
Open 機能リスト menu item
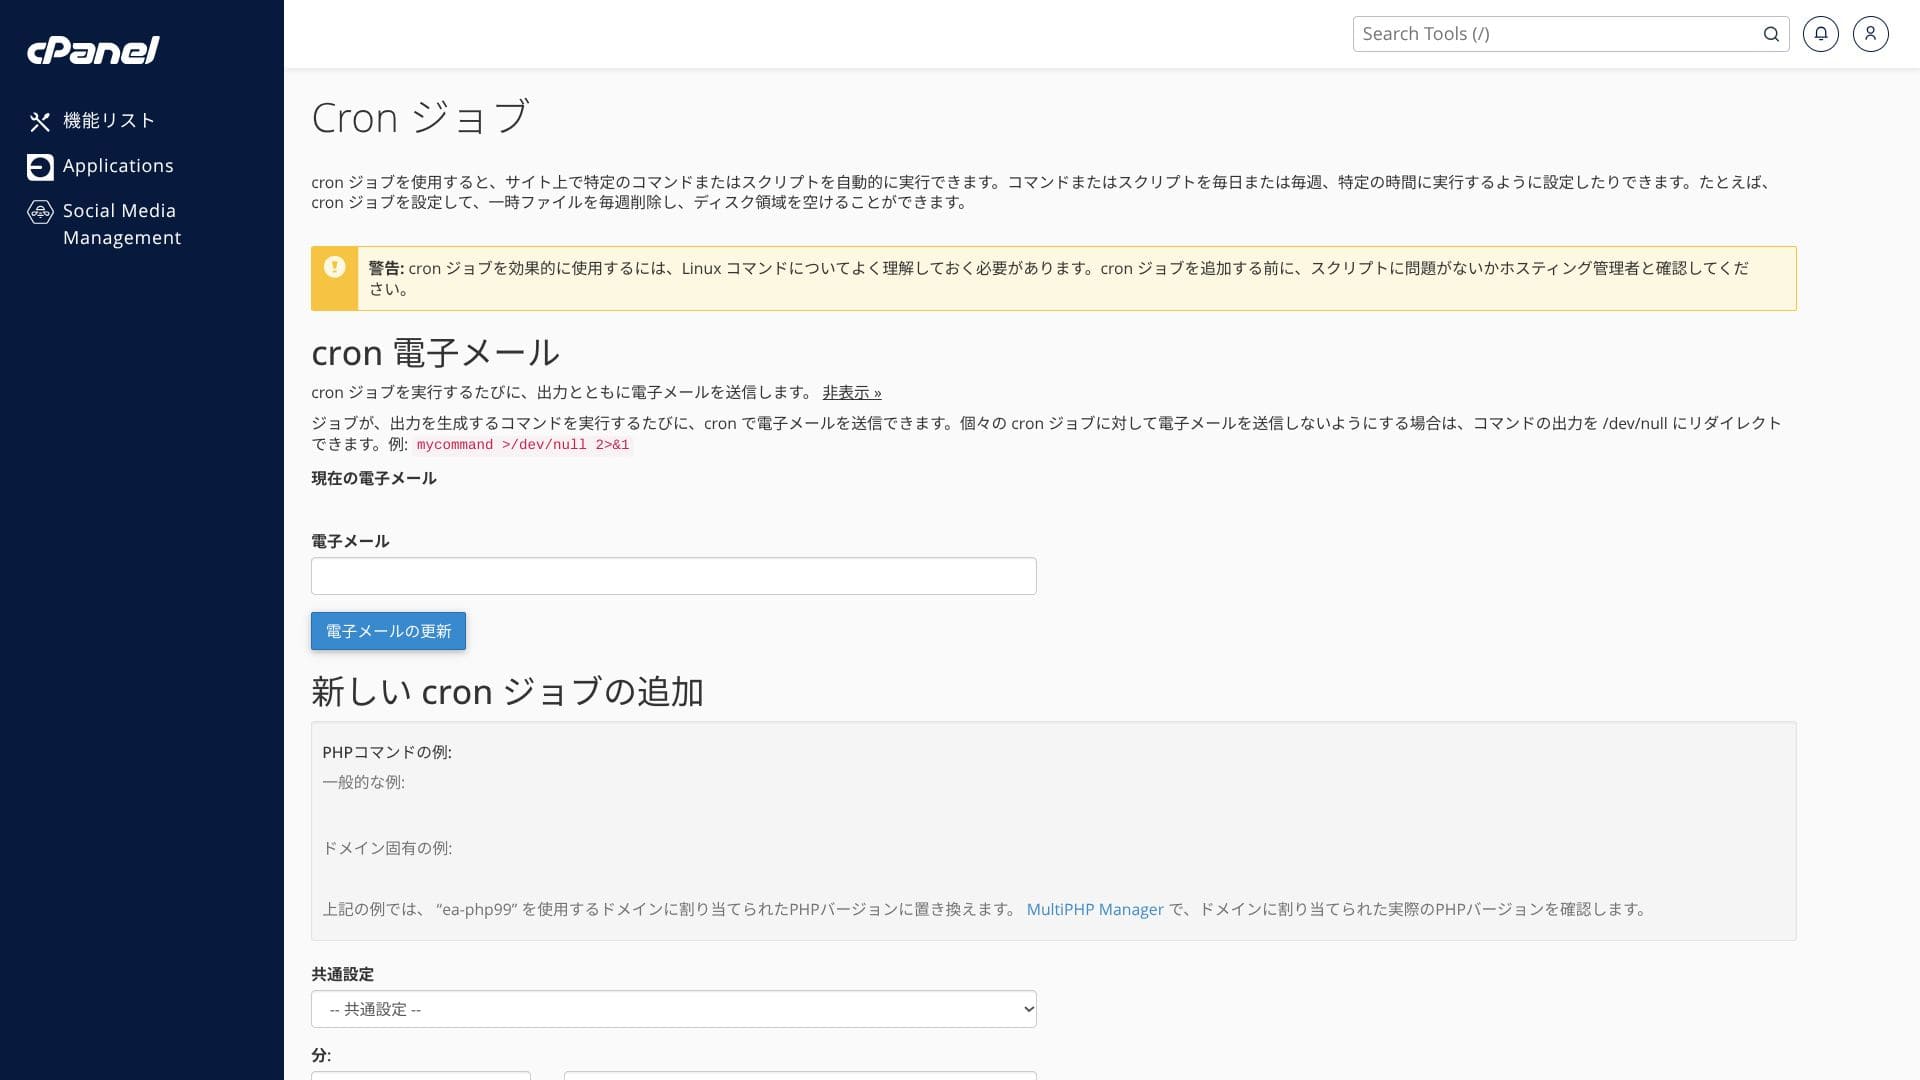pyautogui.click(x=109, y=121)
